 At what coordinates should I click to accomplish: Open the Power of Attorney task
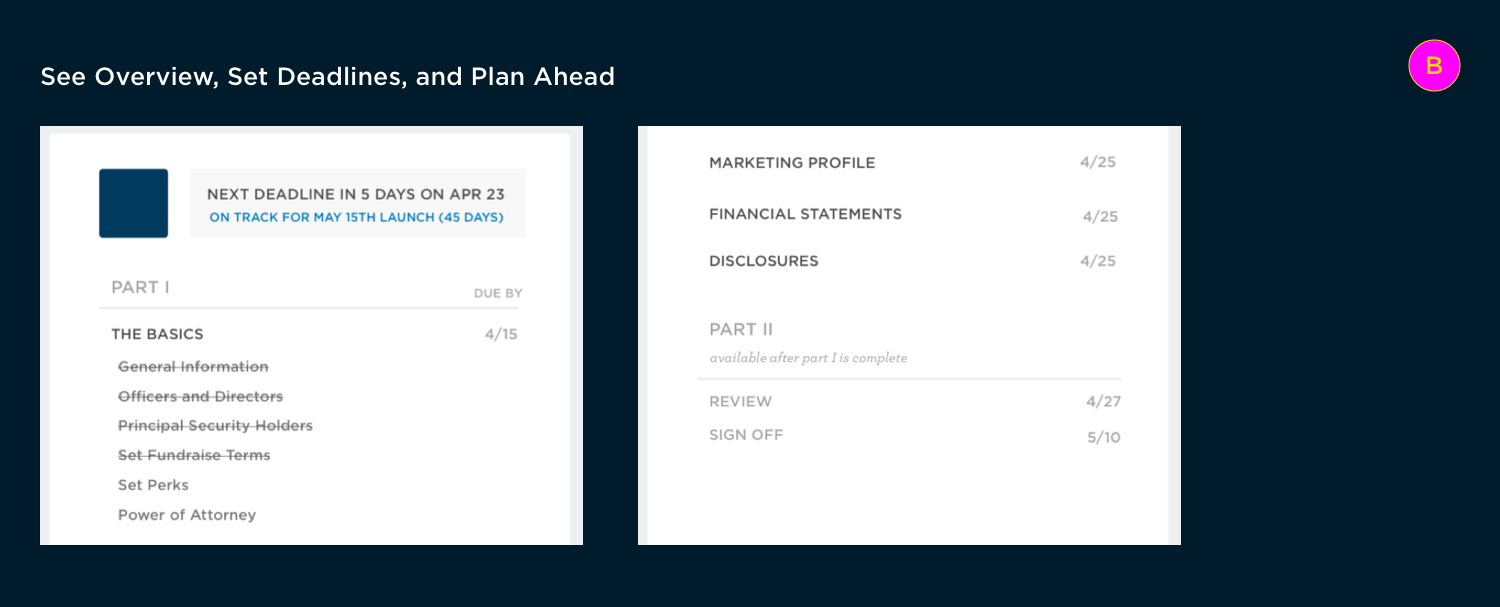tap(187, 515)
